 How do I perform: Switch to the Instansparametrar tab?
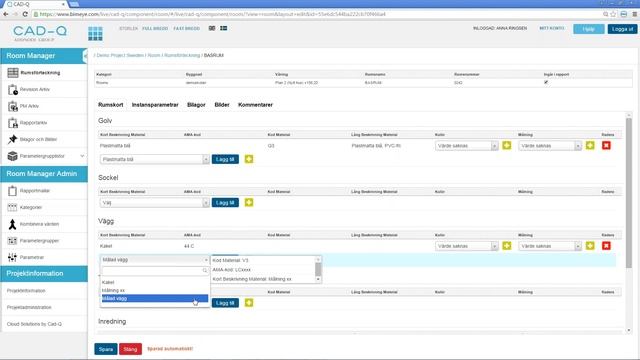click(155, 105)
